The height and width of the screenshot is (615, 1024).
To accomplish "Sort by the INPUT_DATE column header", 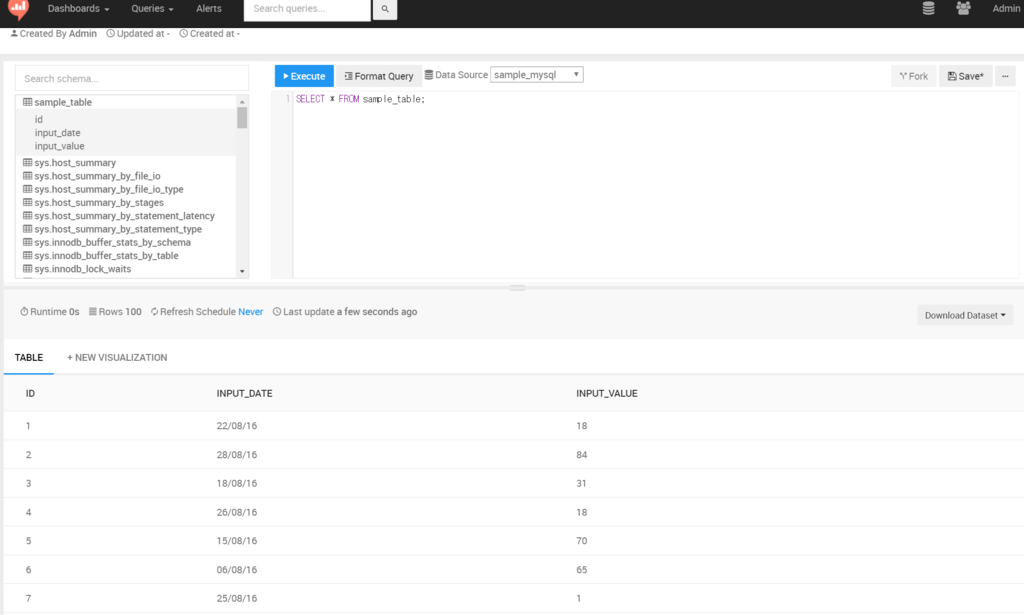I will point(244,393).
